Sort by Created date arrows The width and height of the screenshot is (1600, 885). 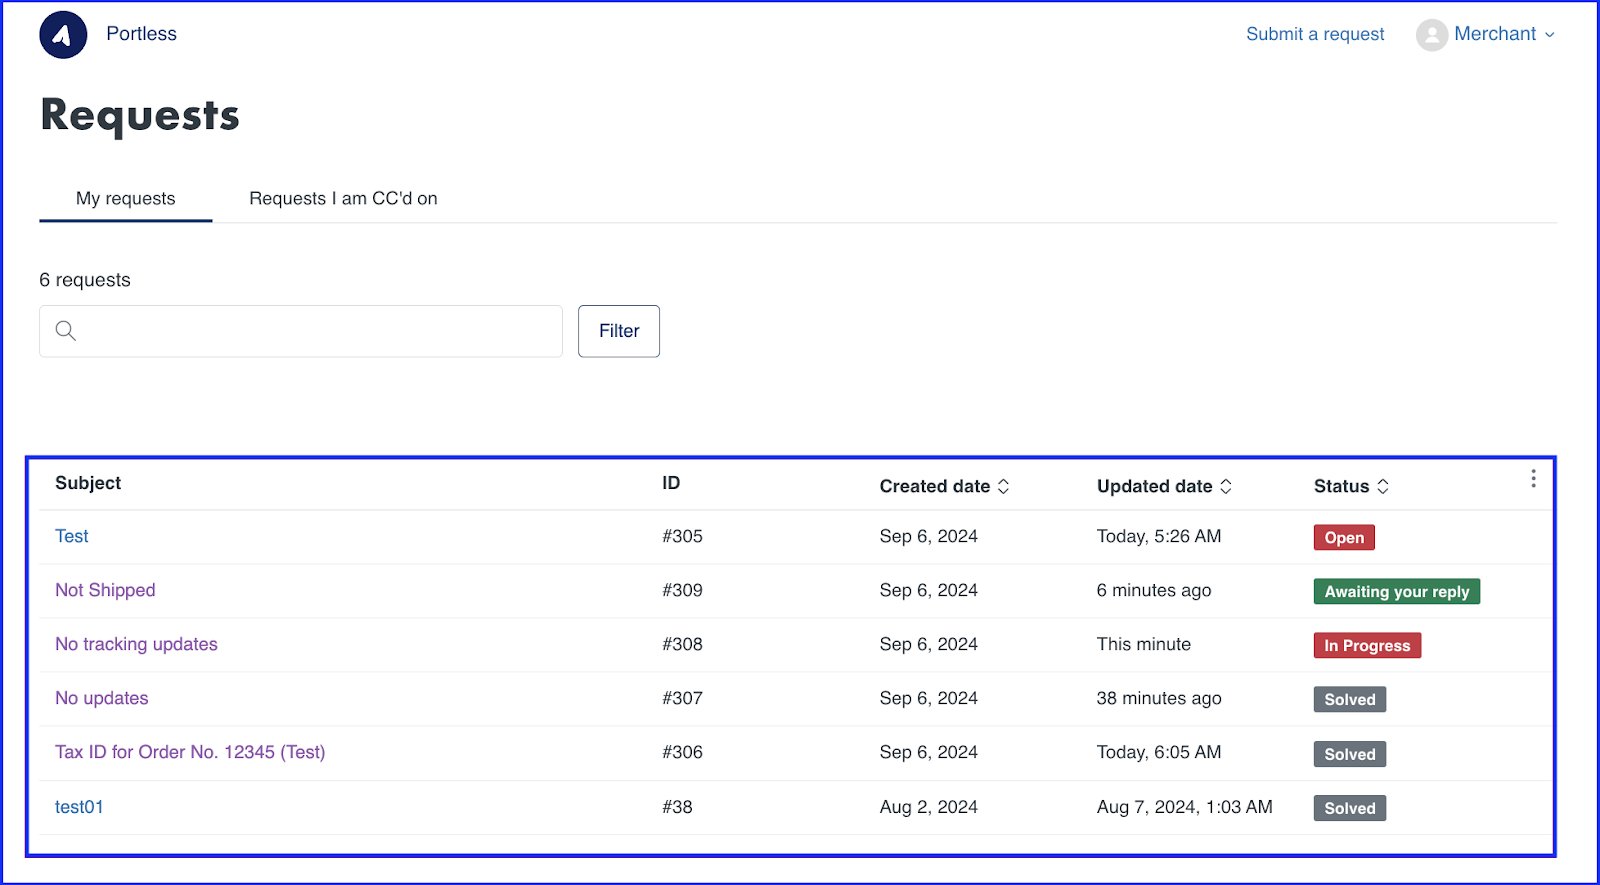tap(1003, 486)
